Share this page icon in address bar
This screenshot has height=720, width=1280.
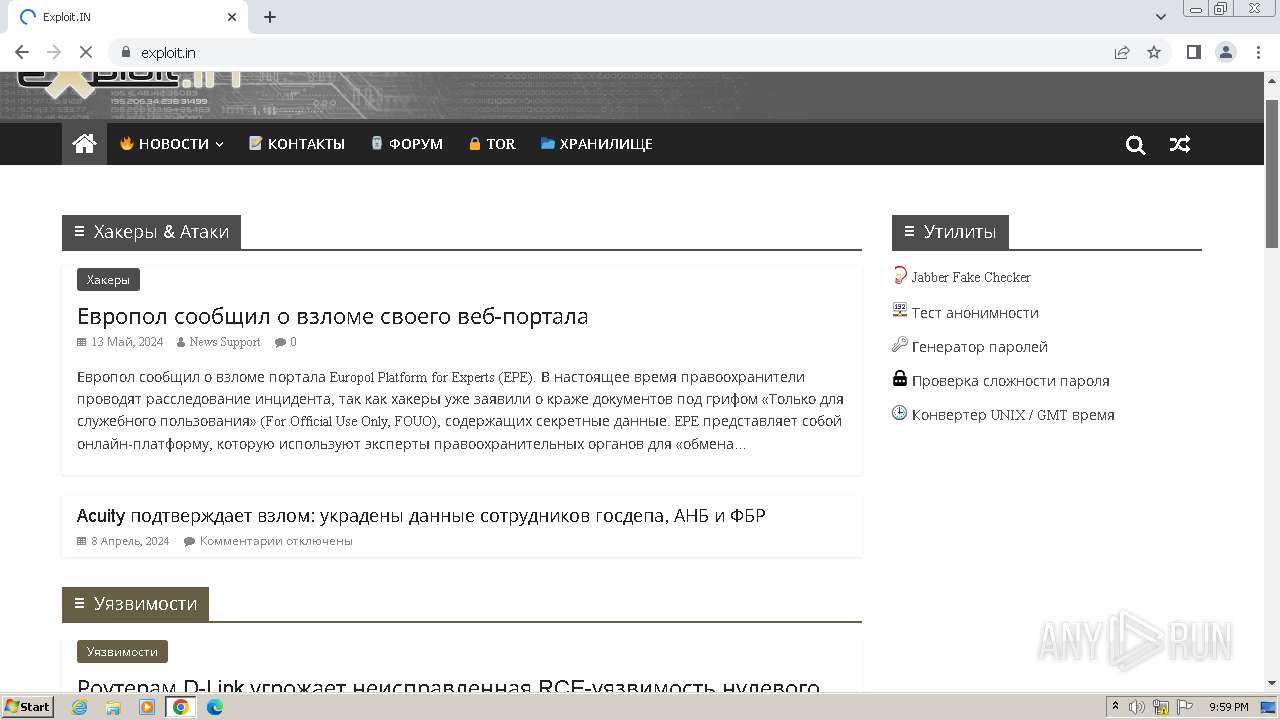point(1122,52)
